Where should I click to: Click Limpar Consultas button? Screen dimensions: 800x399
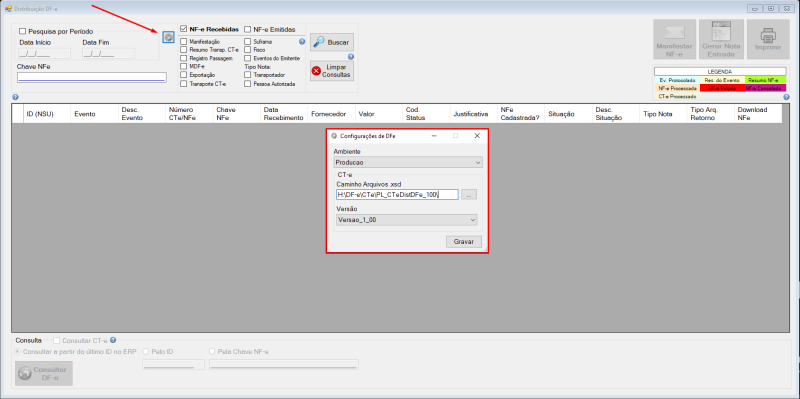point(332,71)
